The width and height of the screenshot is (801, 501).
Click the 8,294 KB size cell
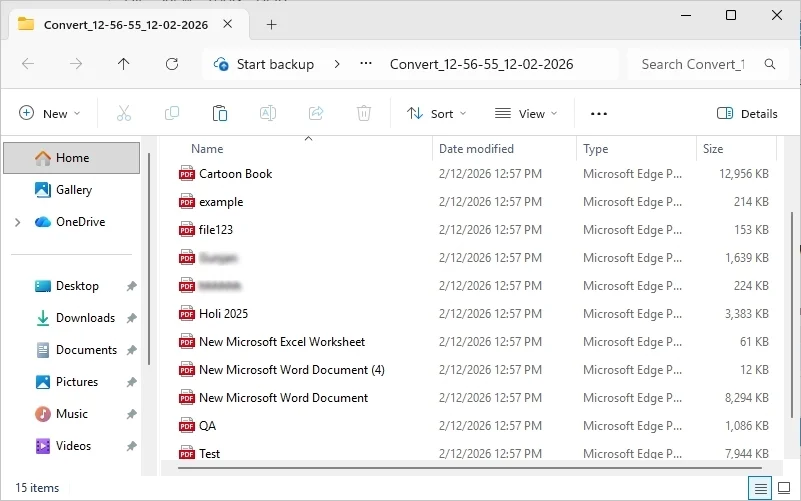(746, 398)
